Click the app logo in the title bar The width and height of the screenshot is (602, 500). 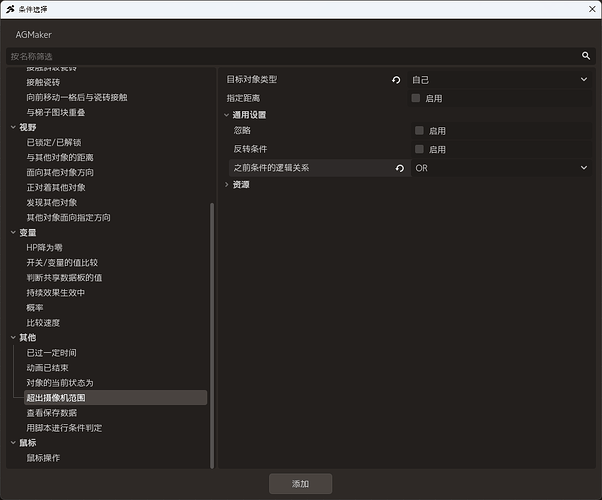click(10, 9)
